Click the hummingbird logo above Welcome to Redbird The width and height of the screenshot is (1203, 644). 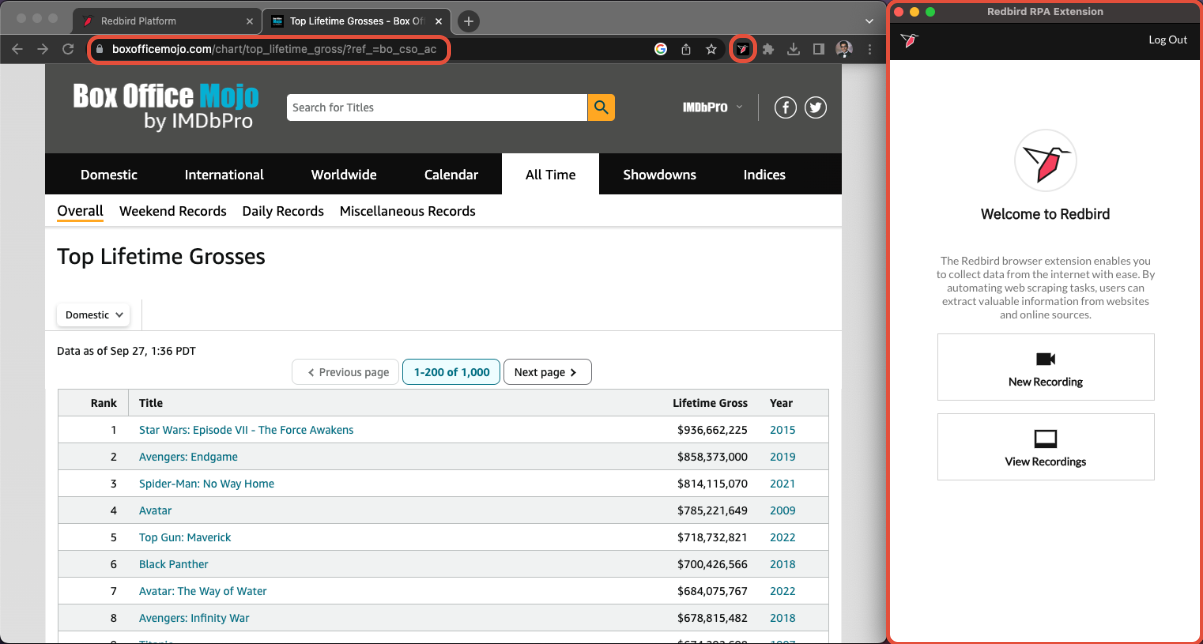pos(1045,160)
